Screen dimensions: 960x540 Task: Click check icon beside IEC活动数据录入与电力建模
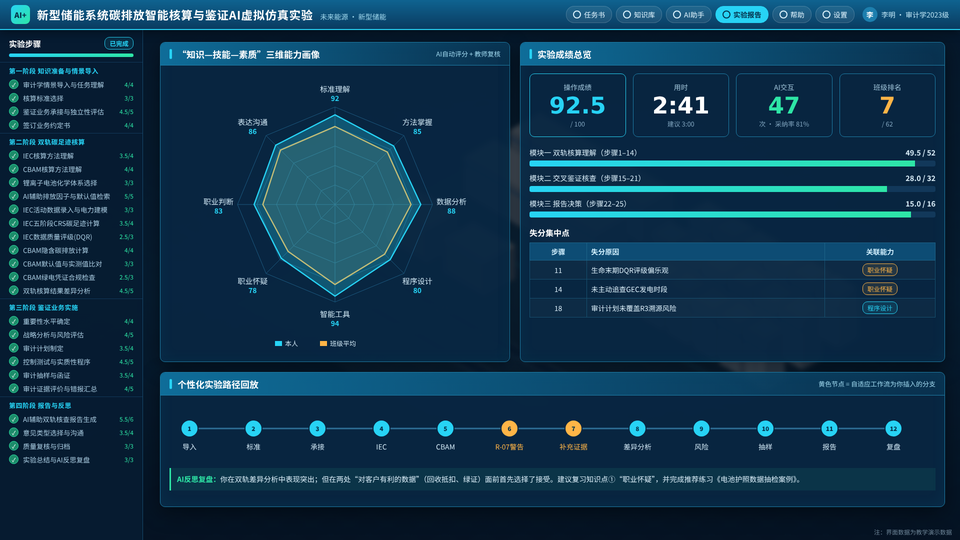click(13, 209)
